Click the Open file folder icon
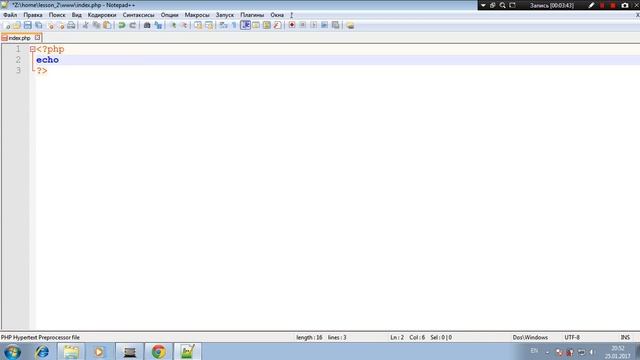This screenshot has width=640, height=360. 17,25
